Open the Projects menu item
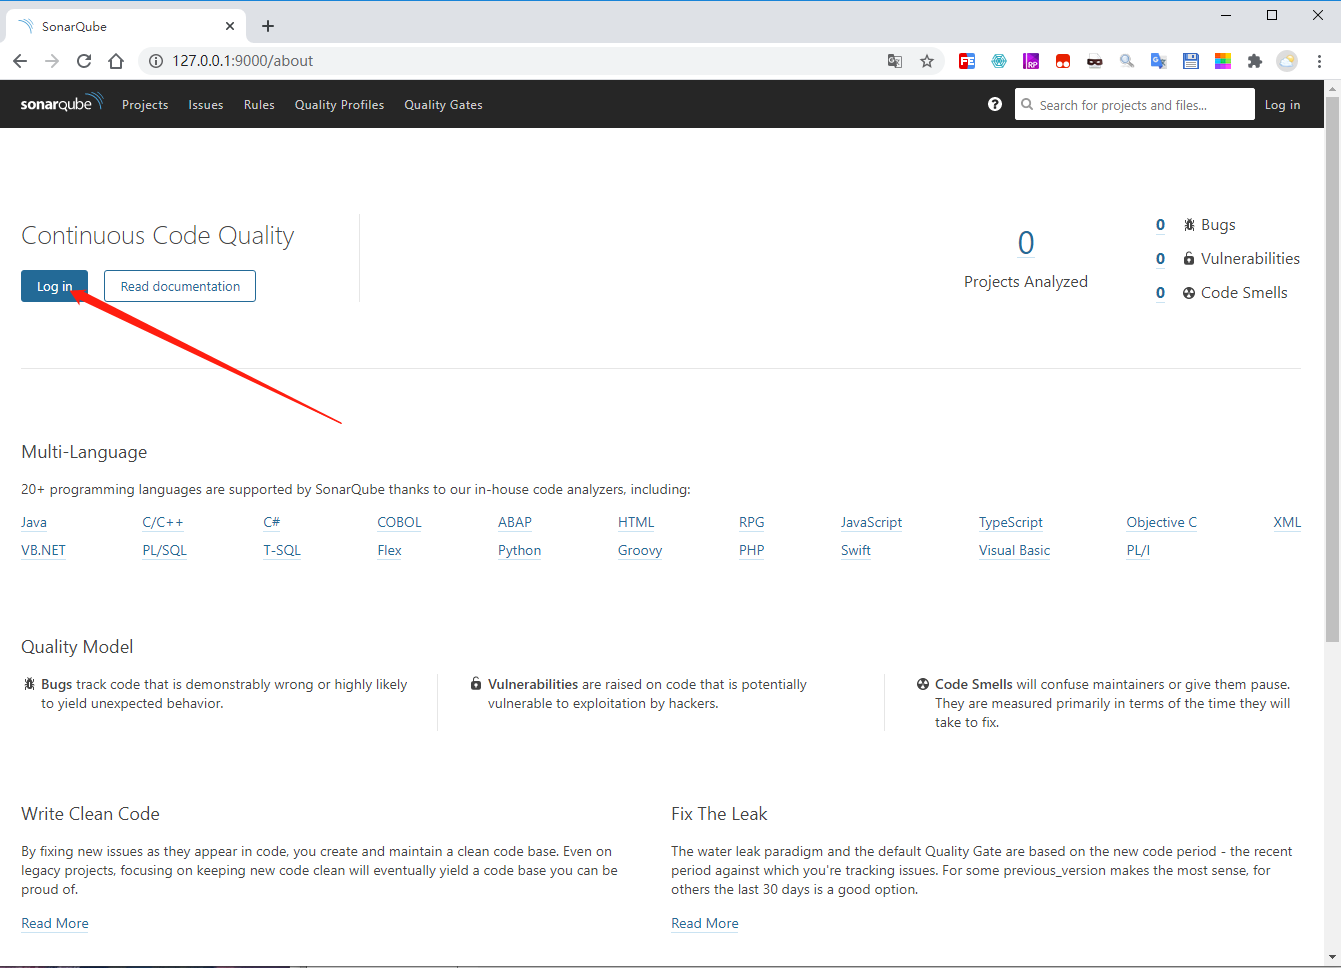This screenshot has width=1341, height=968. pyautogui.click(x=145, y=104)
